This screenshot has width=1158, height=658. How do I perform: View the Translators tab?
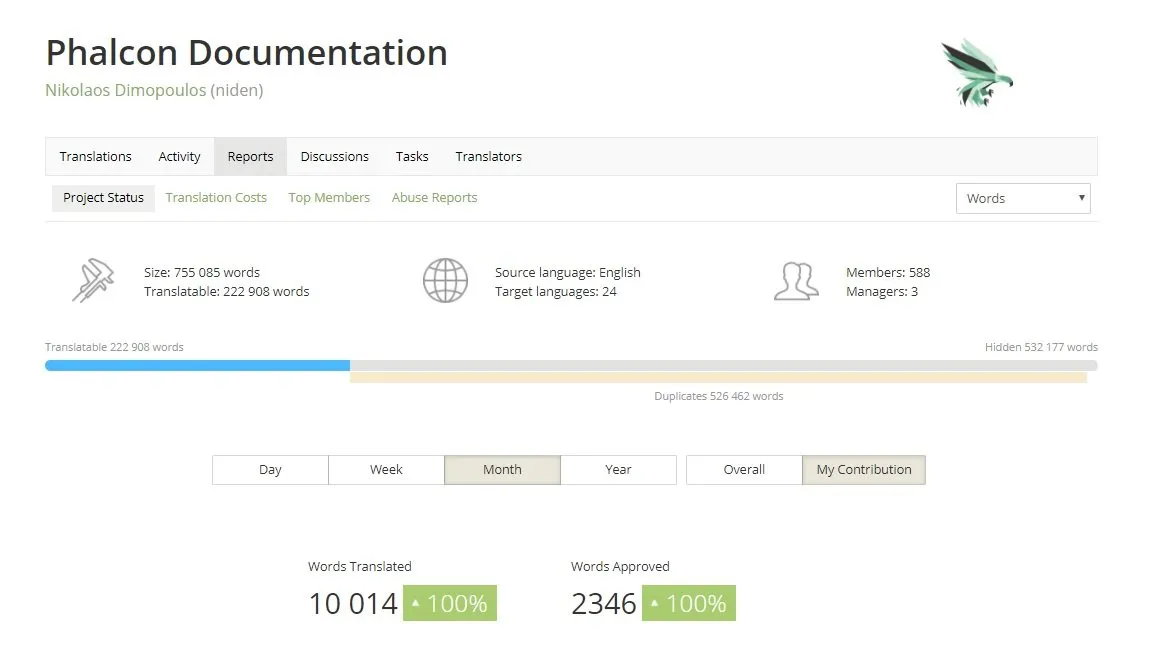point(489,157)
